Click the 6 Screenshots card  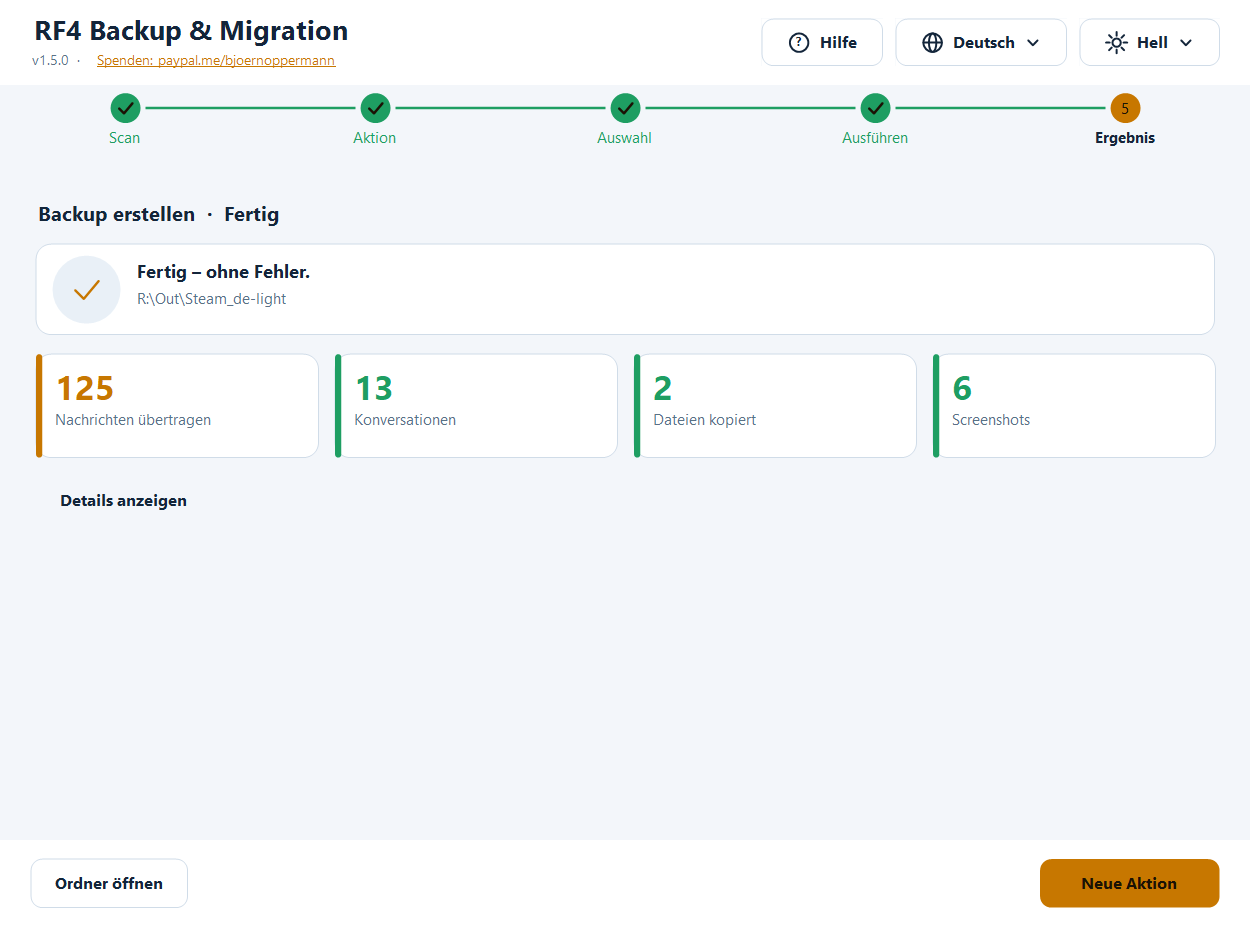tap(1074, 406)
